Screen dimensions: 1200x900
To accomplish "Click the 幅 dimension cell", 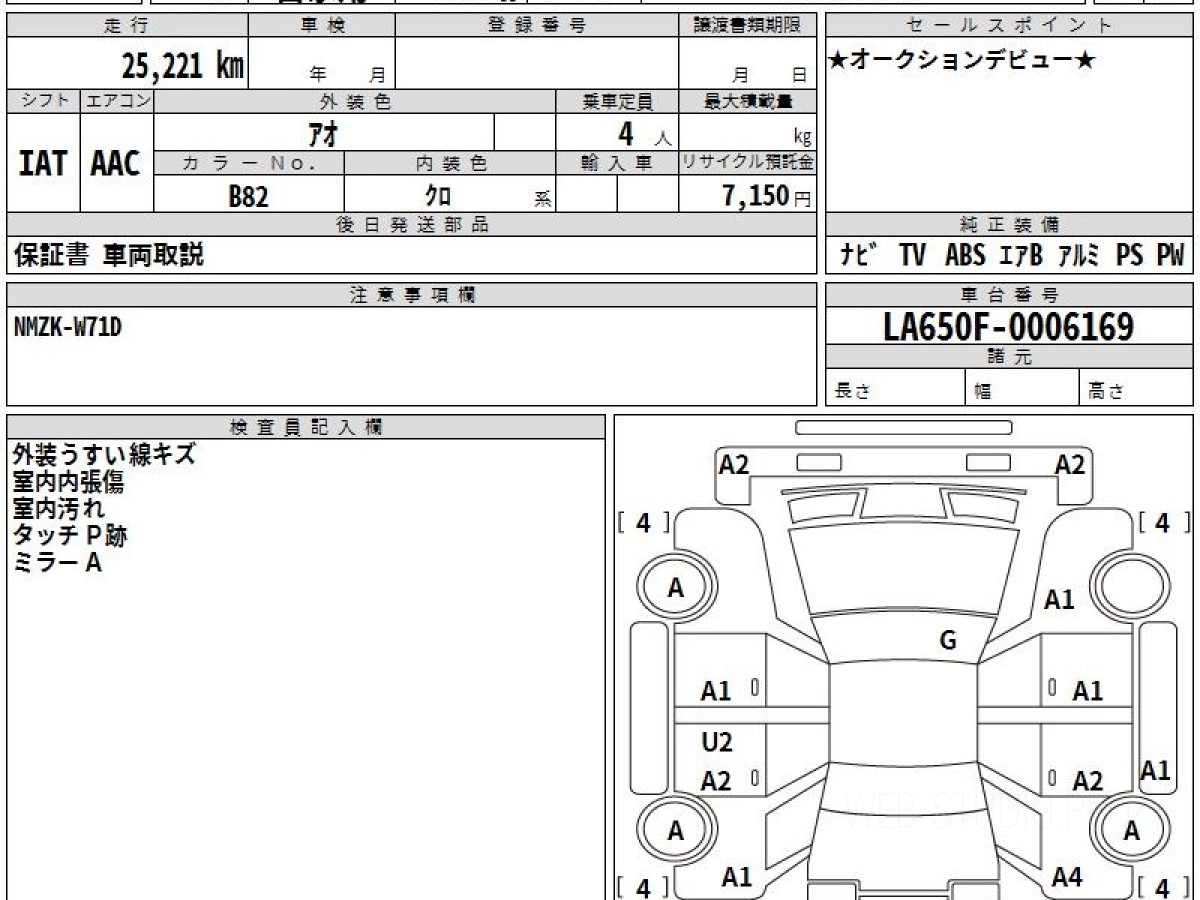I will tap(1022, 388).
